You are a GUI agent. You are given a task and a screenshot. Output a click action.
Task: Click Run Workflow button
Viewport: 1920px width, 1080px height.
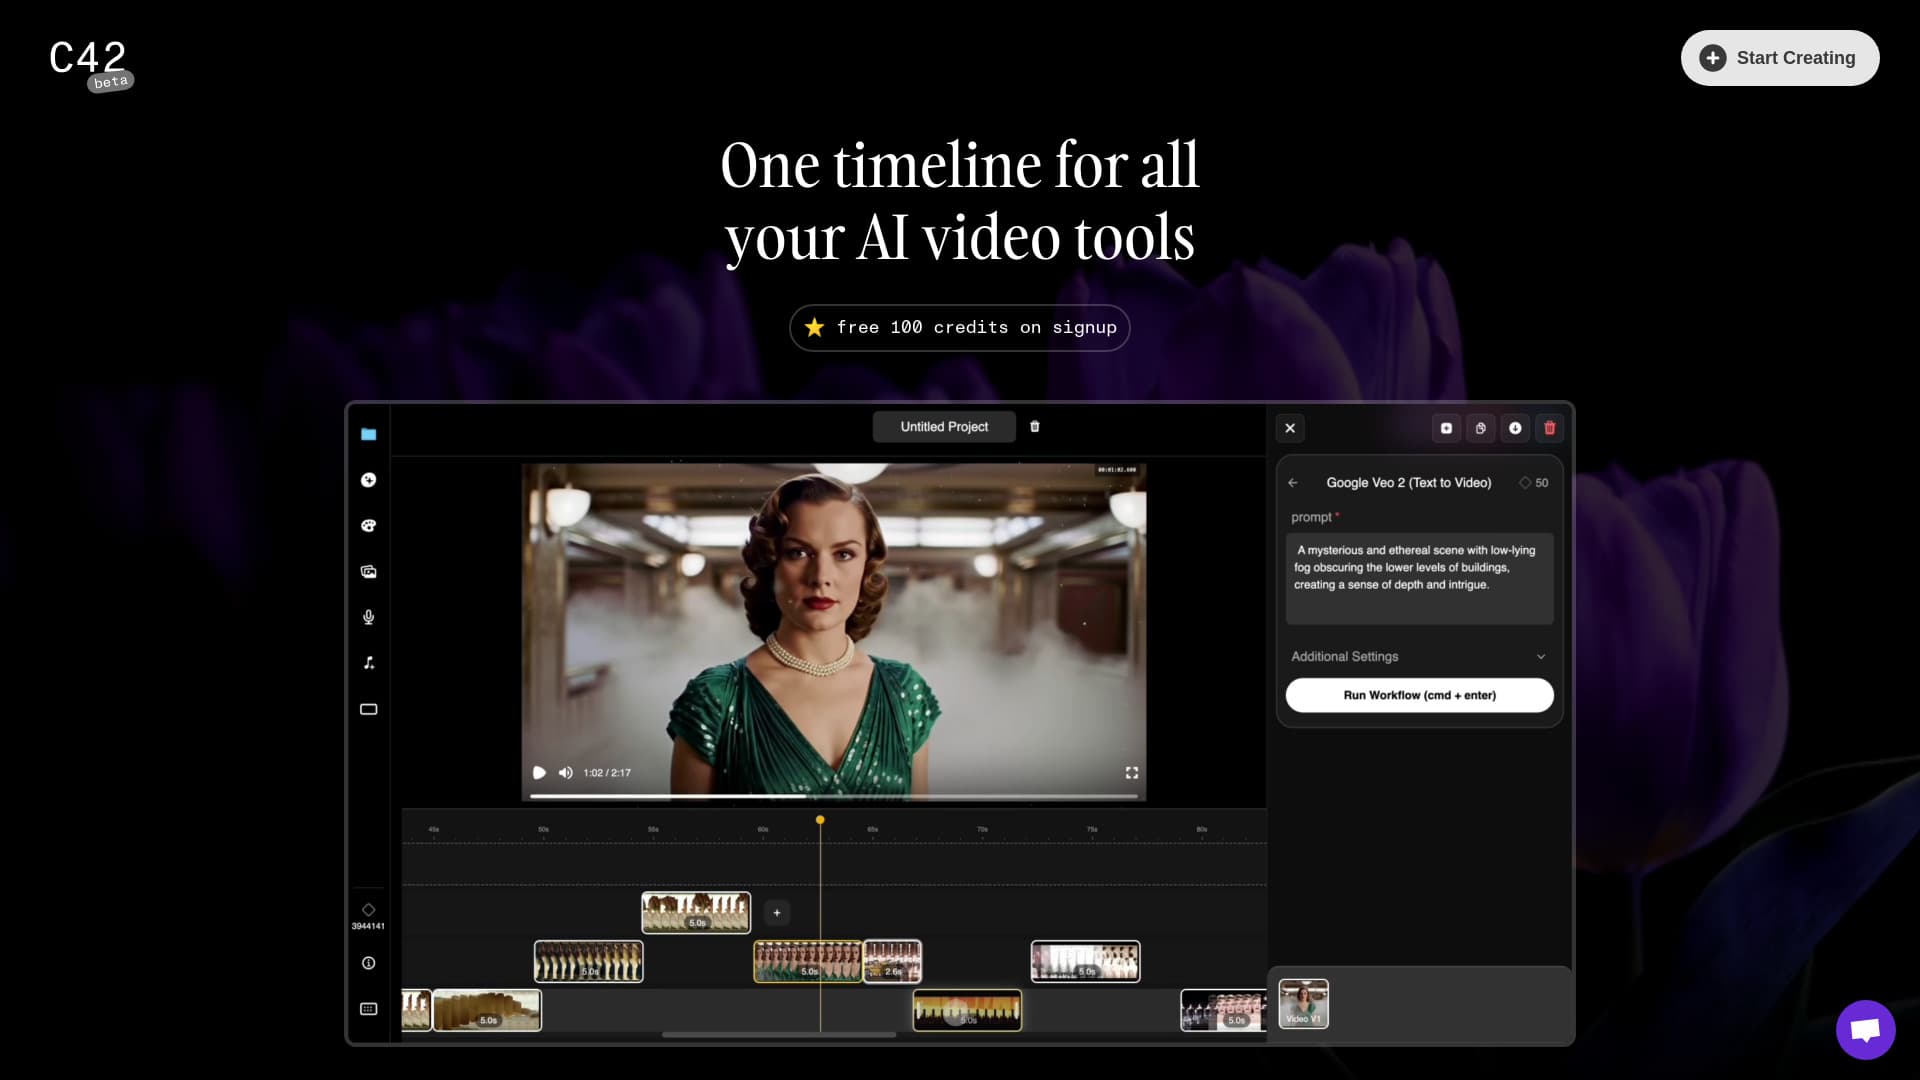[1418, 695]
